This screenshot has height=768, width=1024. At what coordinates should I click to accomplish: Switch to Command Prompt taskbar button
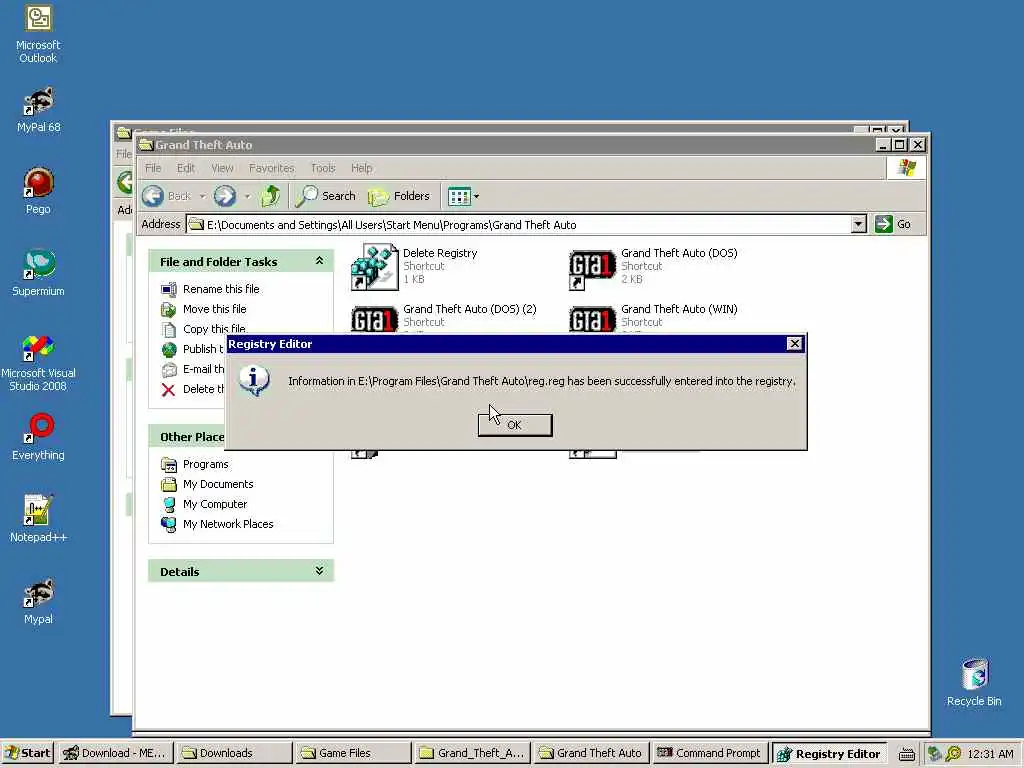(709, 753)
